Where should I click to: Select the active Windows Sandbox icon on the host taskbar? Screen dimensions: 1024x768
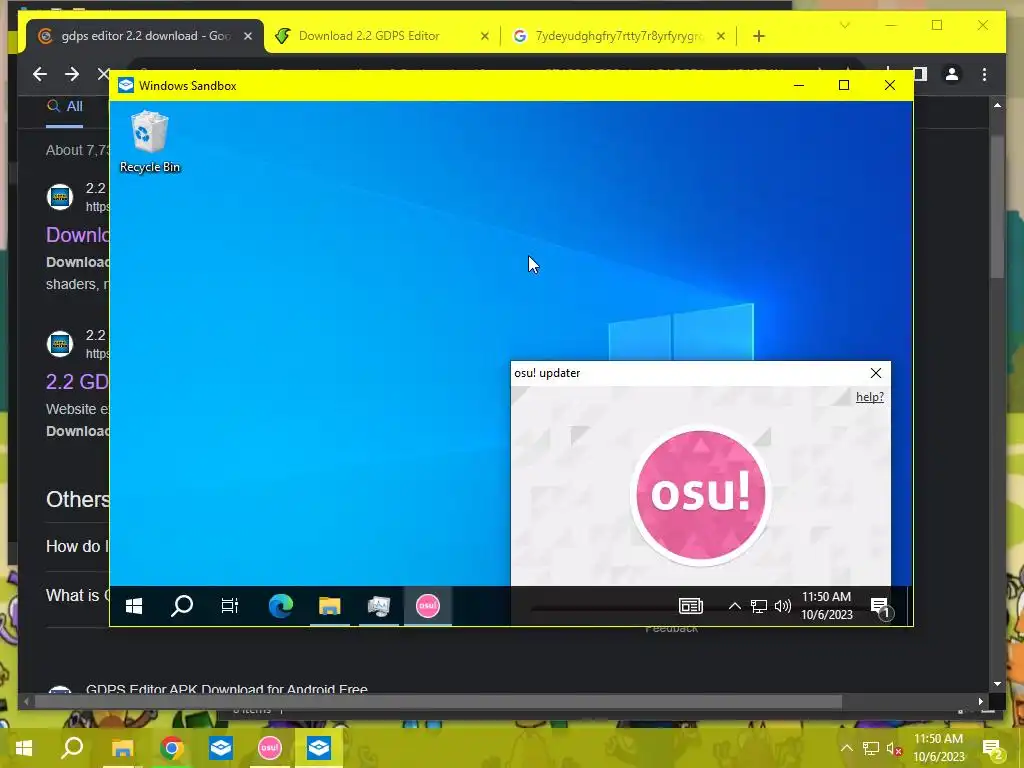[x=319, y=748]
